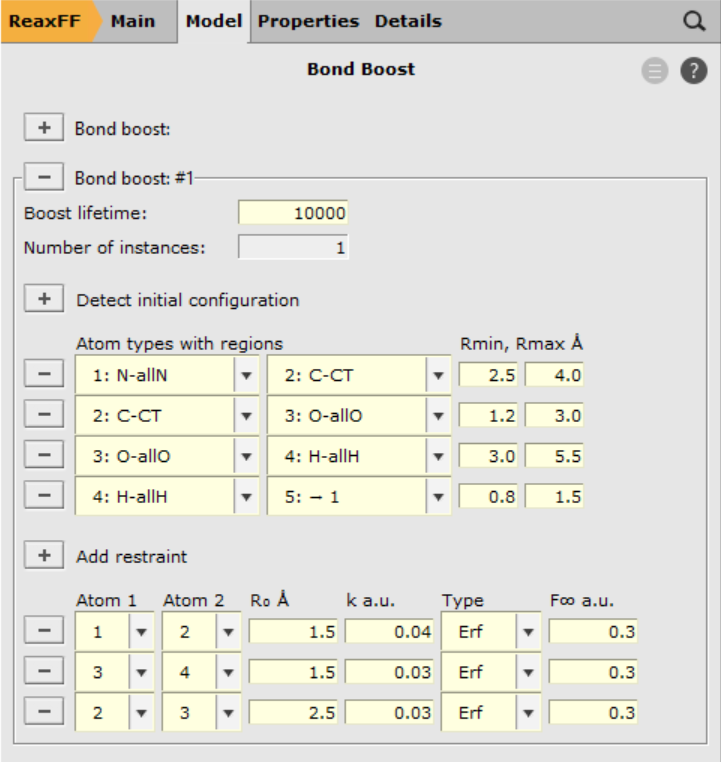The width and height of the screenshot is (721, 762).
Task: Delete restraint between atoms 1 and 2
Action: click(44, 631)
